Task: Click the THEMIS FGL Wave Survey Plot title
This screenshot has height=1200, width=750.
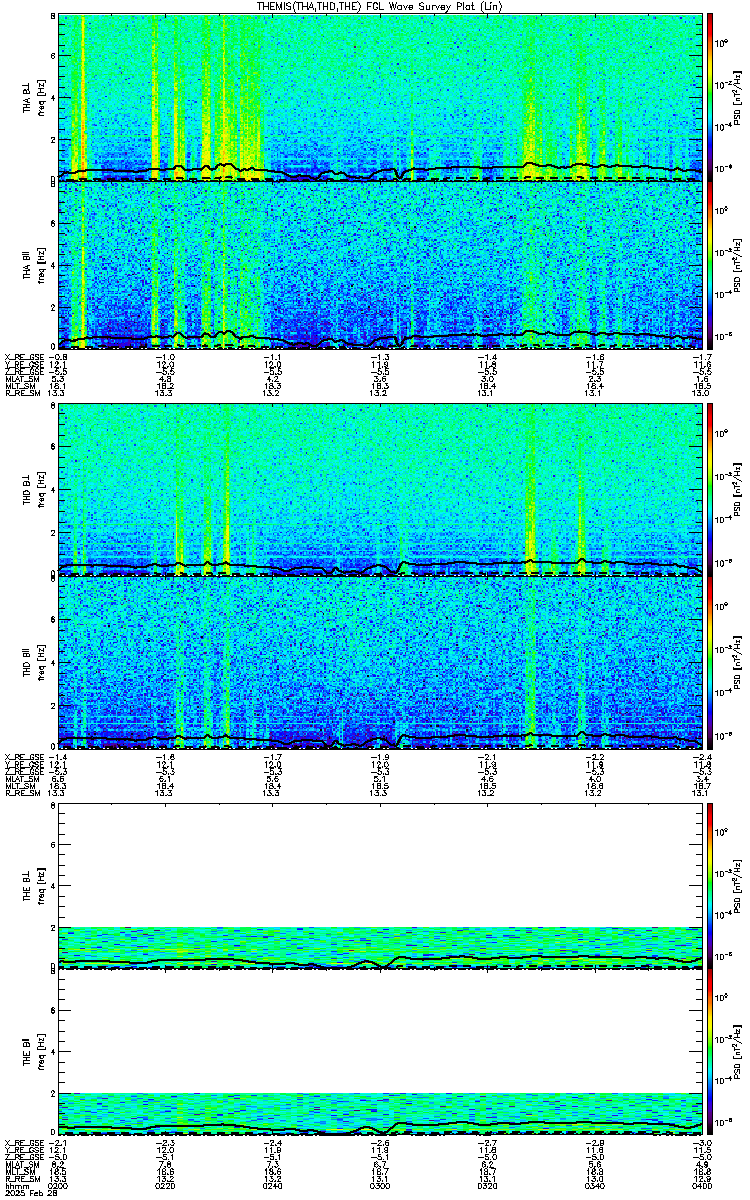Action: coord(380,6)
